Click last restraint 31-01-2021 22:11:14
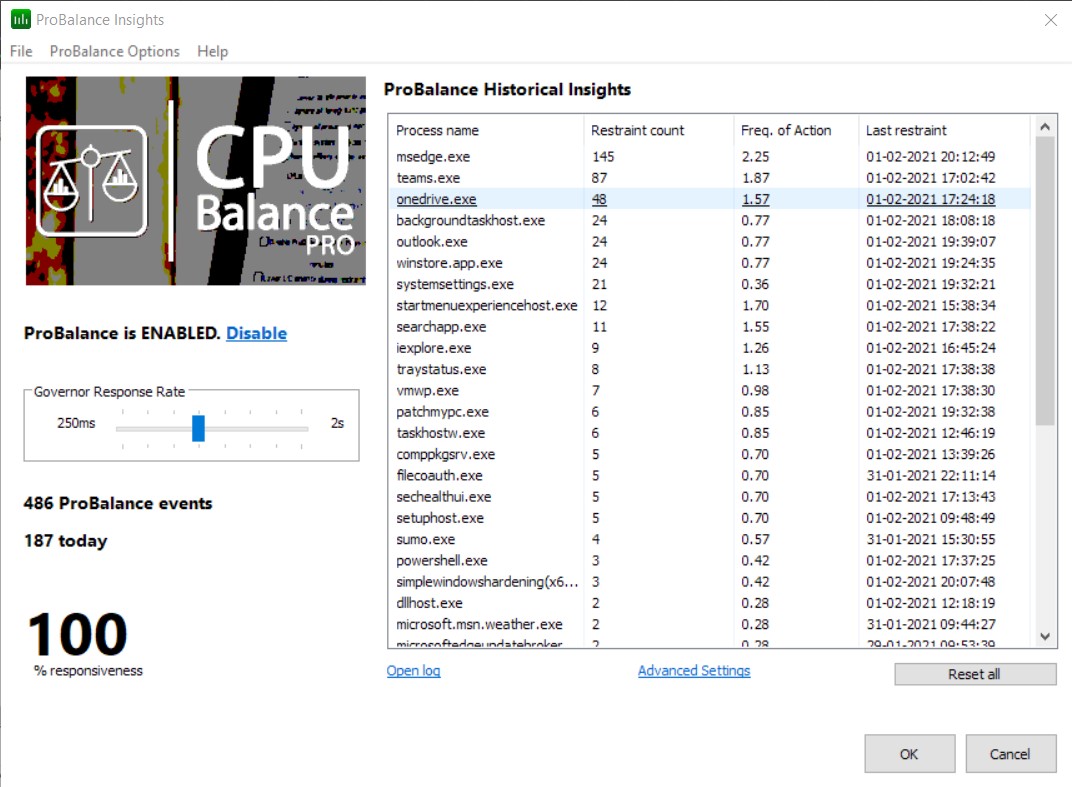Viewport: 1072px width, 787px height. click(x=930, y=475)
